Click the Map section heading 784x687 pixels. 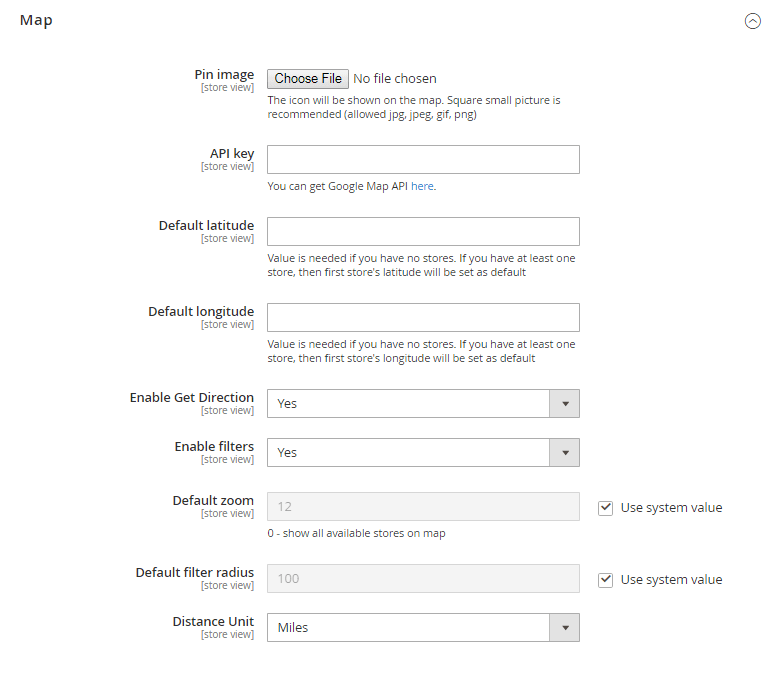pyautogui.click(x=36, y=20)
